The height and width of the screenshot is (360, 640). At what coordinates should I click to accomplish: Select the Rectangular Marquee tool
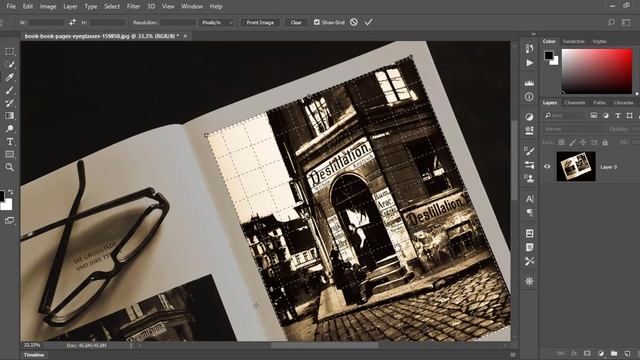9,51
